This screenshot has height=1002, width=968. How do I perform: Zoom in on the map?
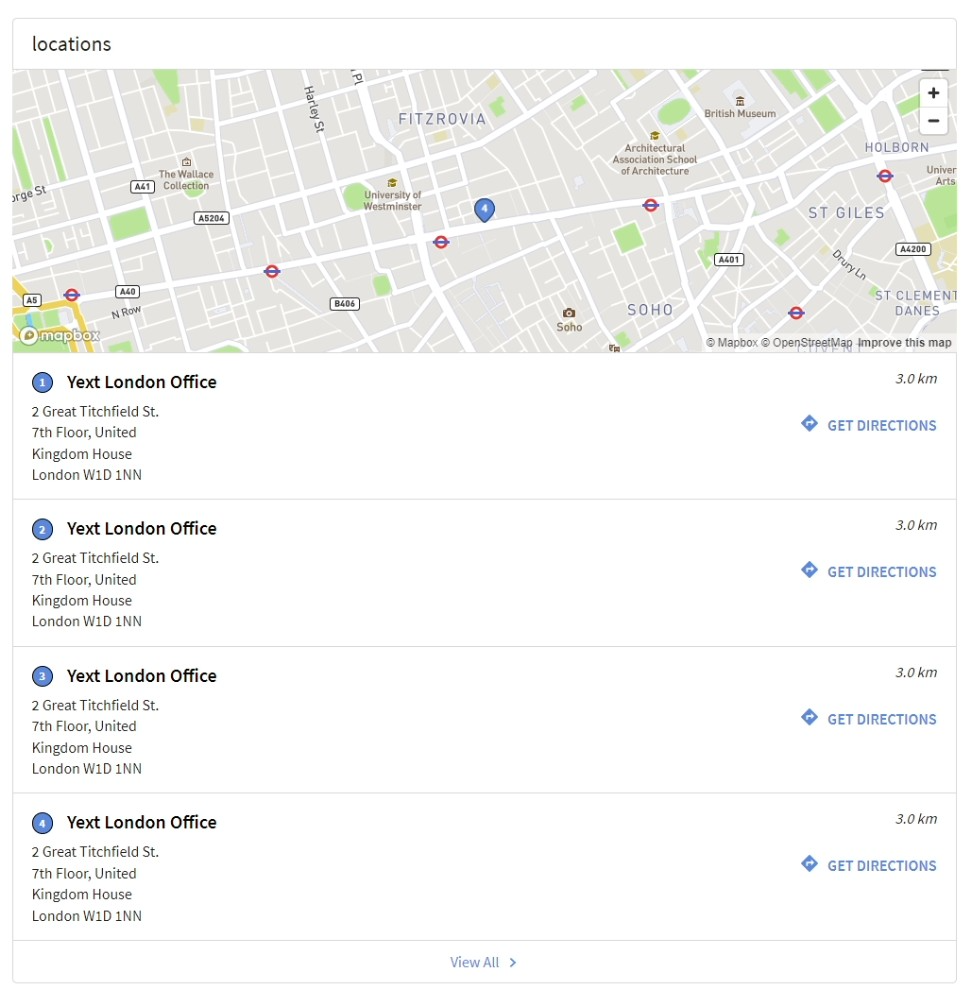point(933,93)
